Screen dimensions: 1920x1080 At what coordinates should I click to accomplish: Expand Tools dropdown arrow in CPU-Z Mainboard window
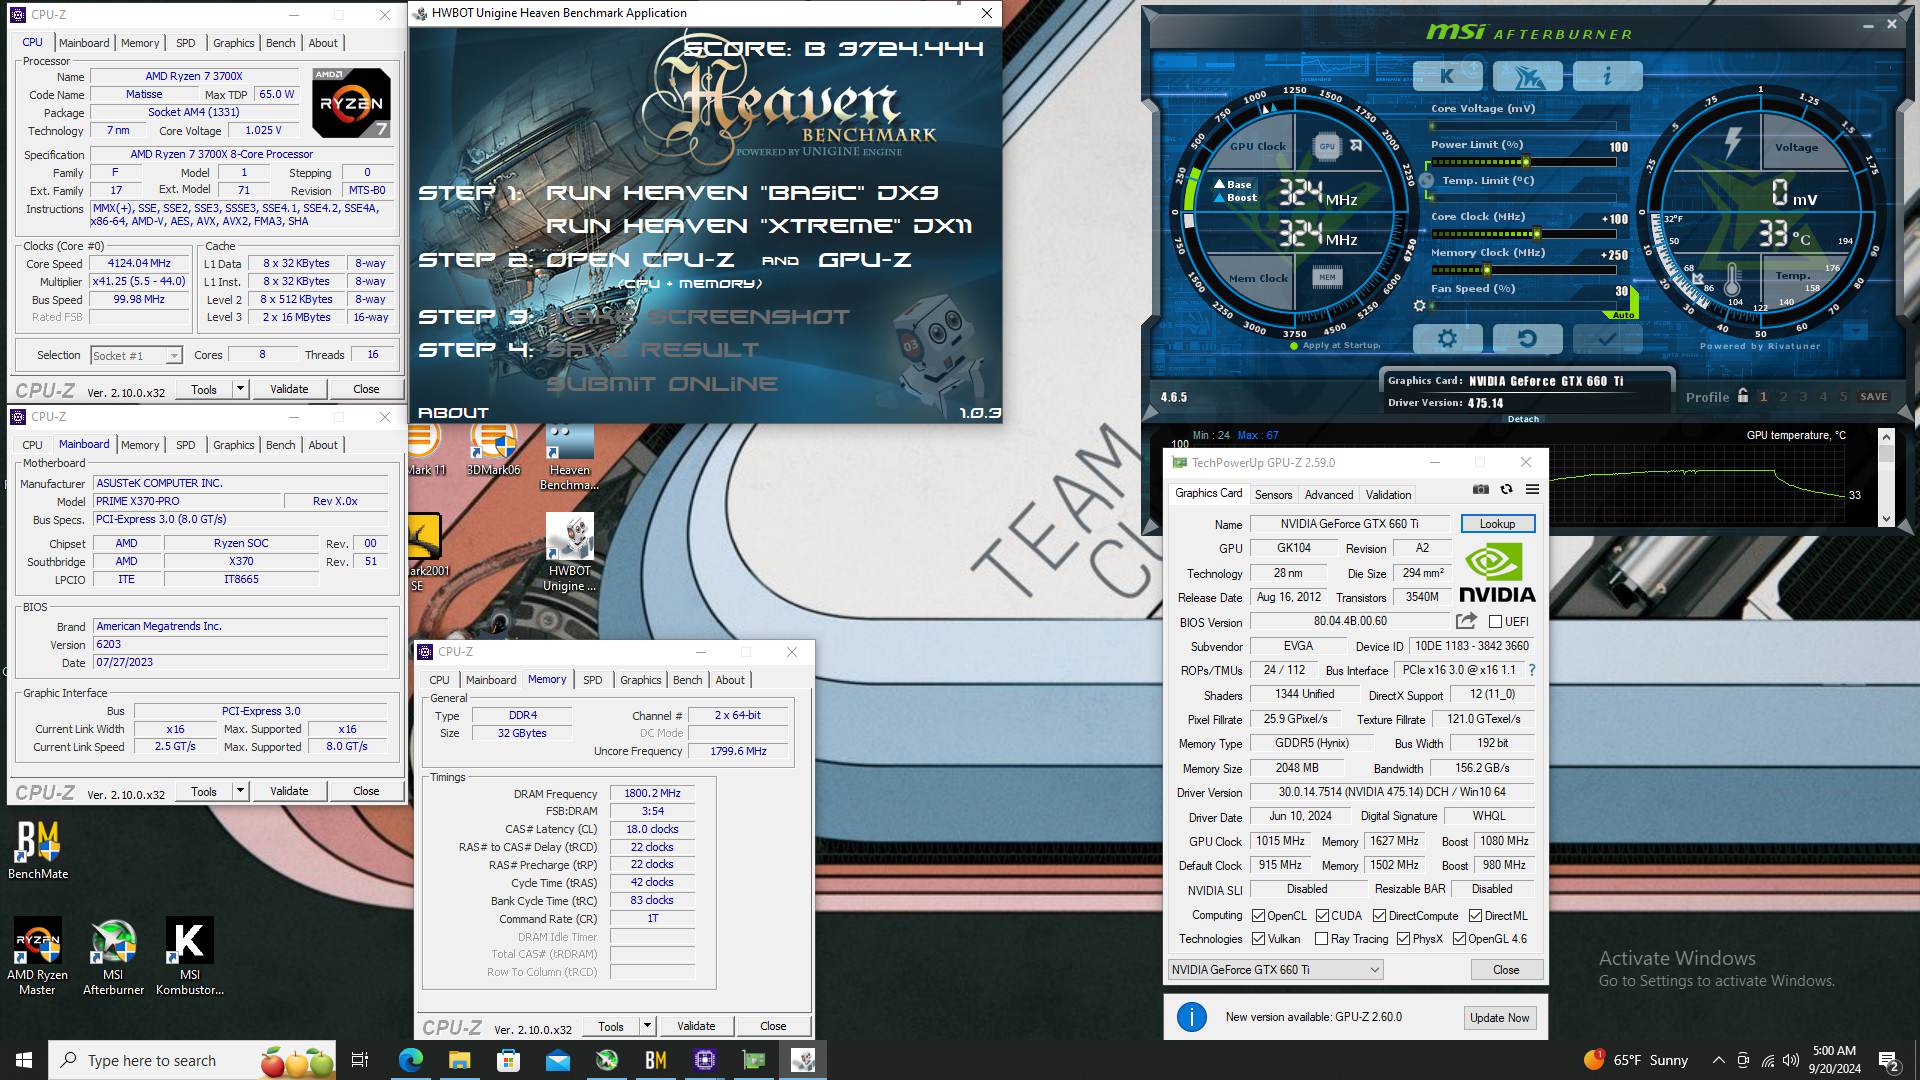(240, 791)
